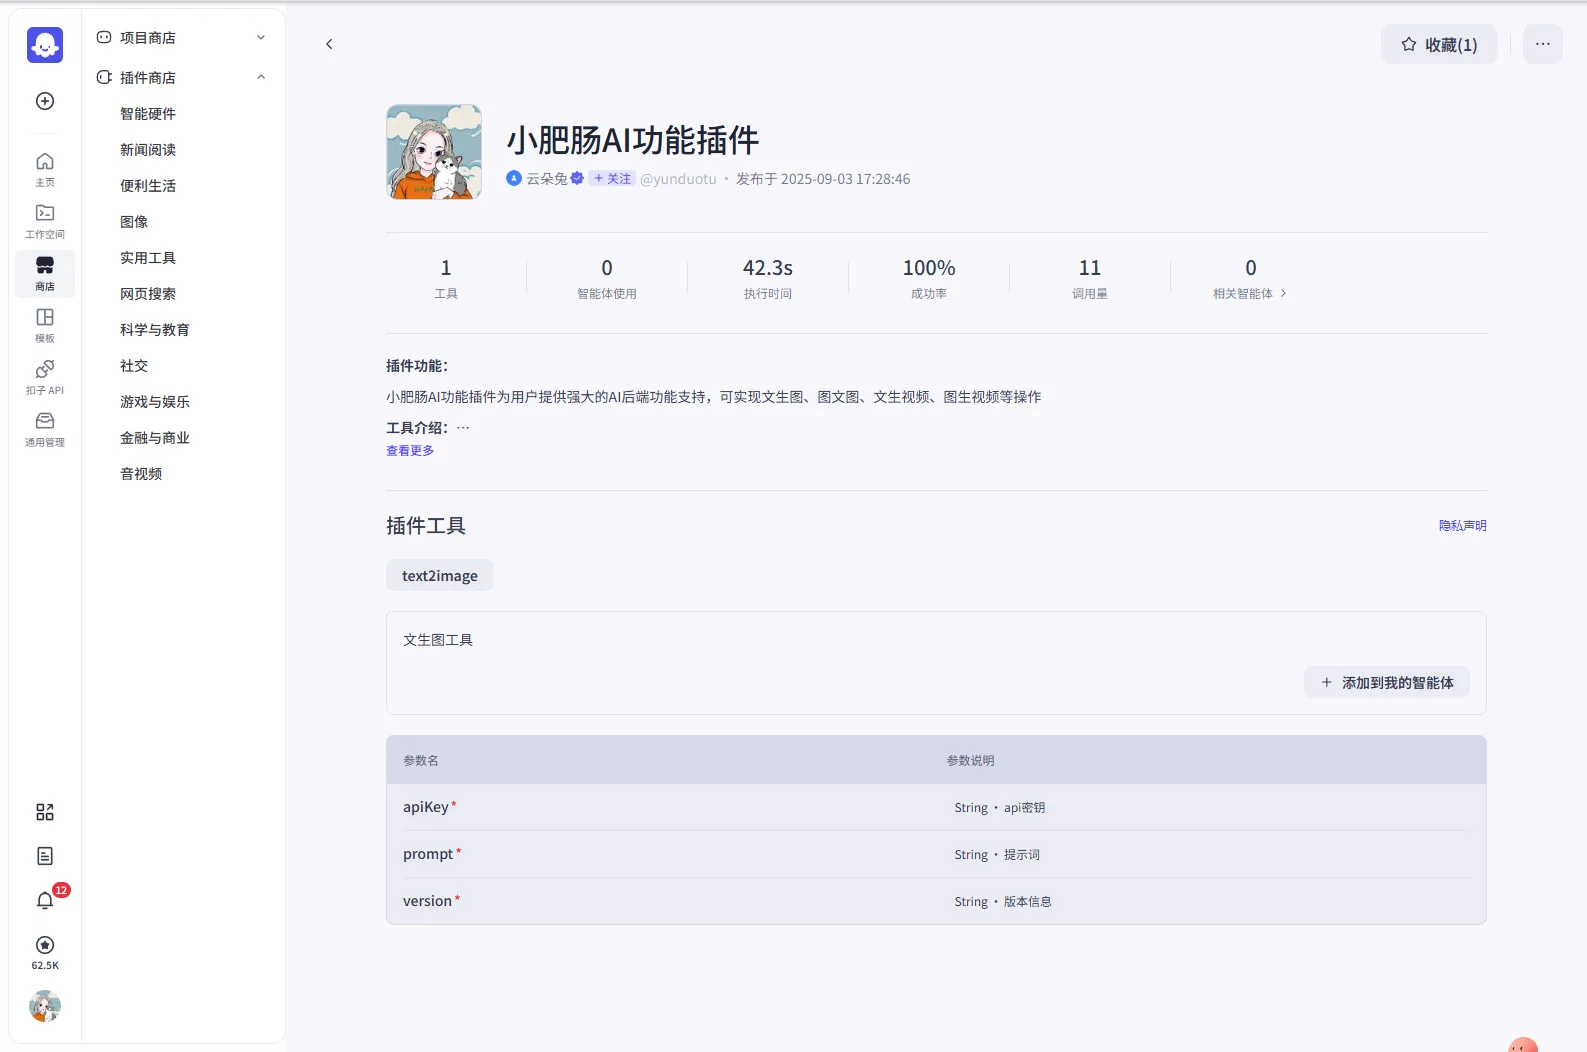1587x1052 pixels.
Task: Open the 主页 home icon
Action: (x=45, y=169)
